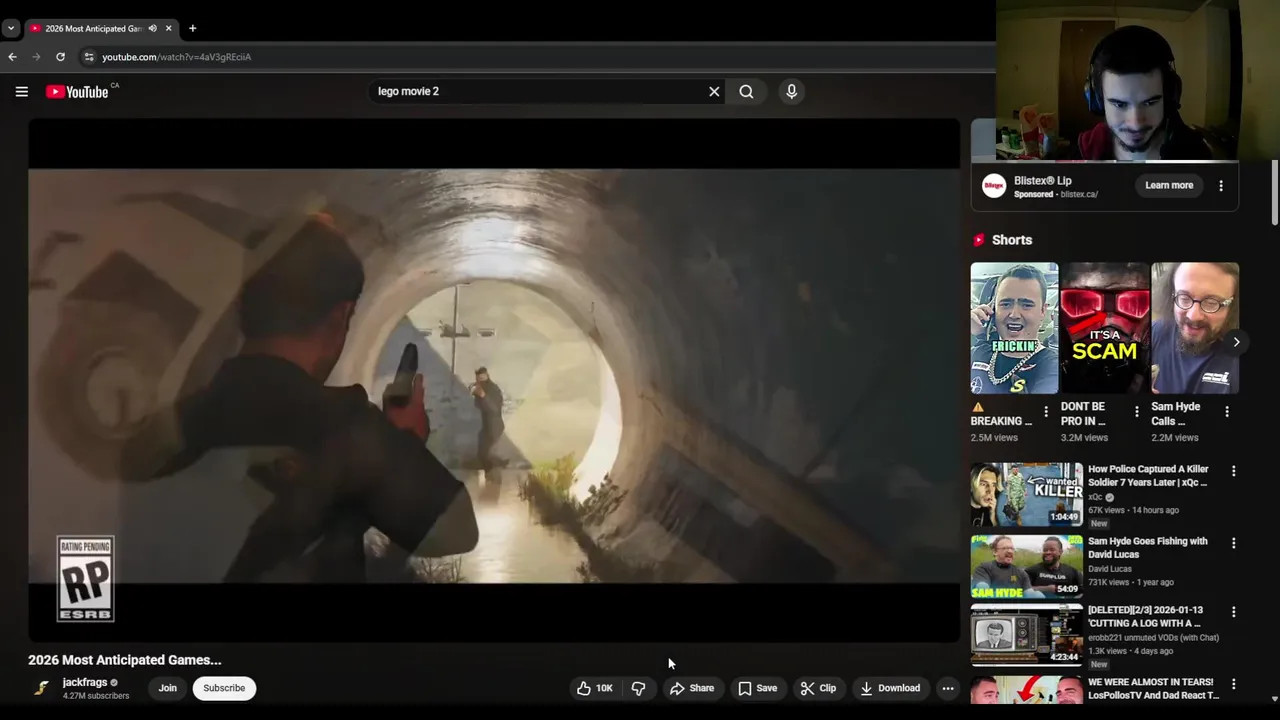Open CUTTING A LOG WITH A video title

[1146, 616]
